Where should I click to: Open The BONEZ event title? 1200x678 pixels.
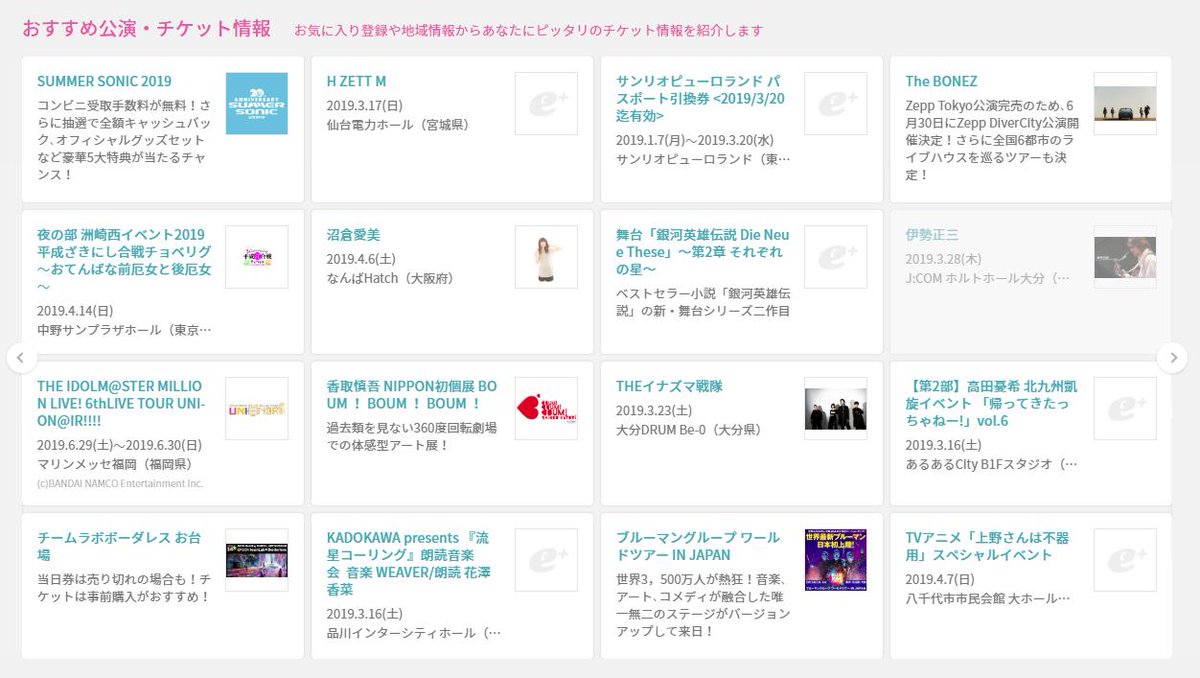tap(941, 81)
